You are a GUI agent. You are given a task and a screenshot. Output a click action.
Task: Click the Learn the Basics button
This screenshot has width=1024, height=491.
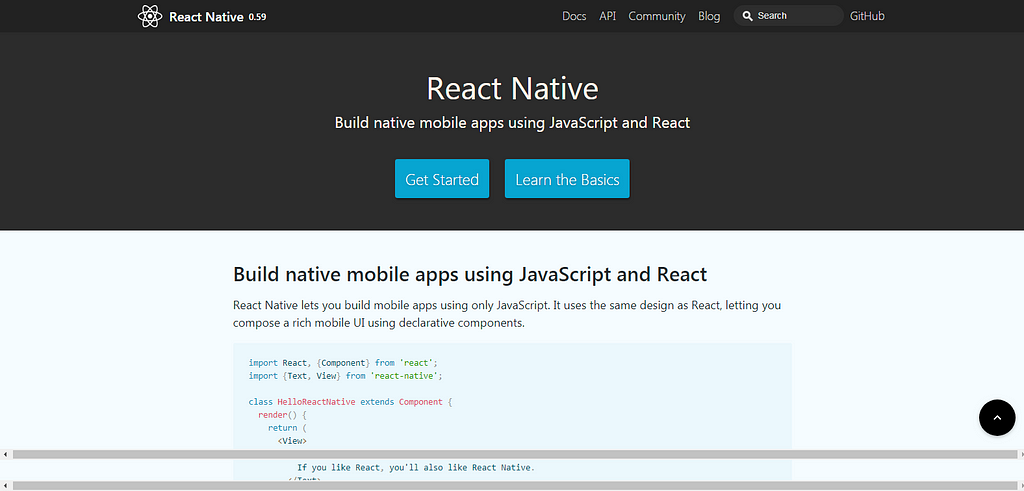(x=568, y=179)
